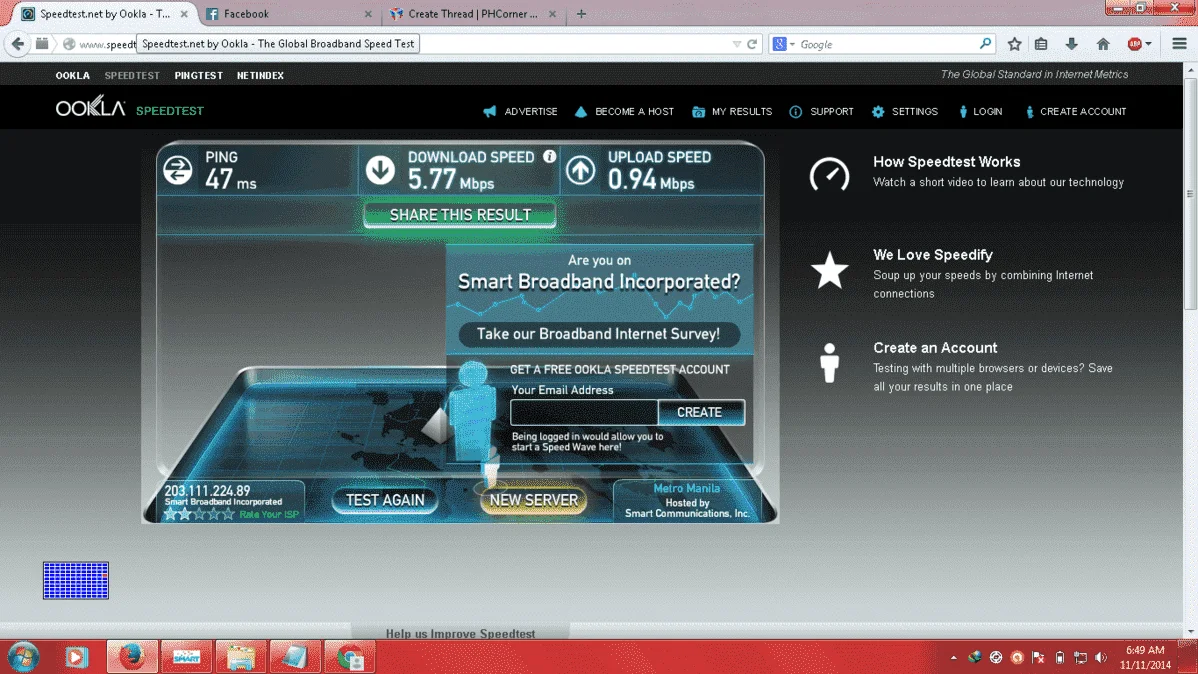The width and height of the screenshot is (1198, 674).
Task: Click the download arrow circle icon
Action: (x=380, y=170)
